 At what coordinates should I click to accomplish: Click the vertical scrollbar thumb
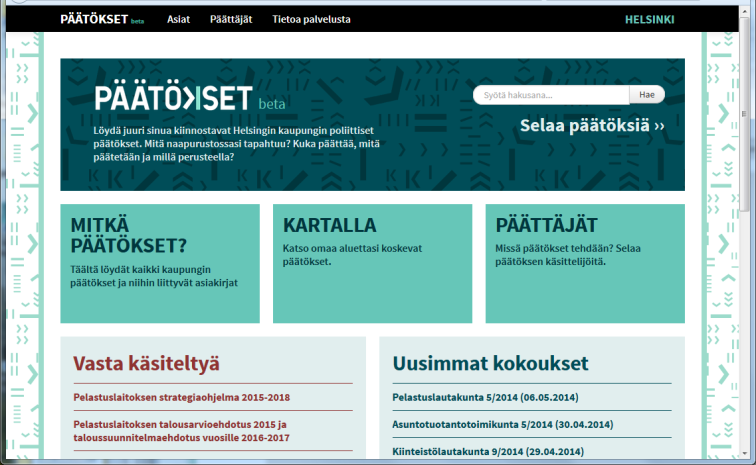point(744,114)
